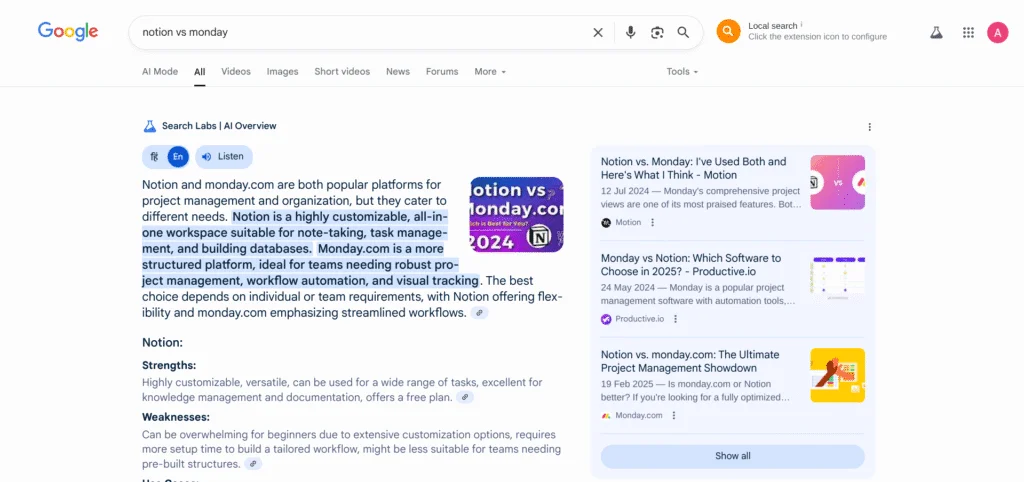Open the Search Labs flask icon
This screenshot has width=1024, height=482.
coord(936,32)
